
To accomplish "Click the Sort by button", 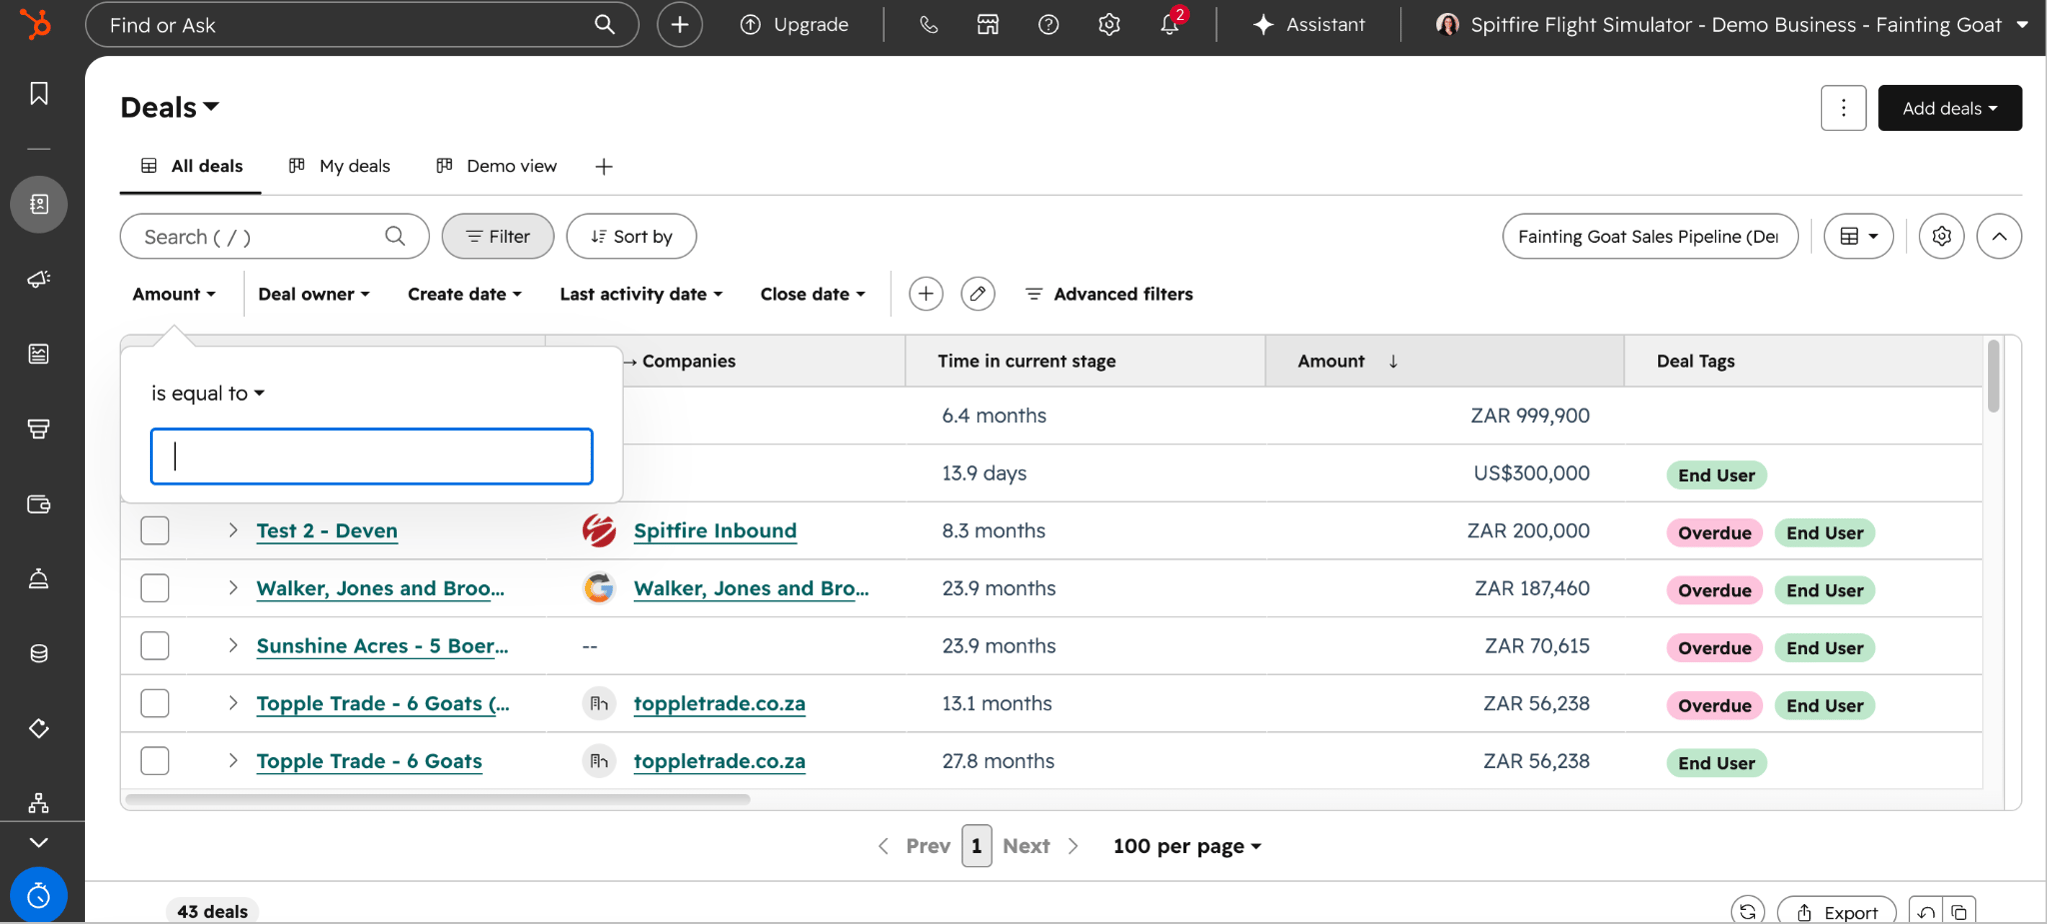I will click(x=631, y=237).
